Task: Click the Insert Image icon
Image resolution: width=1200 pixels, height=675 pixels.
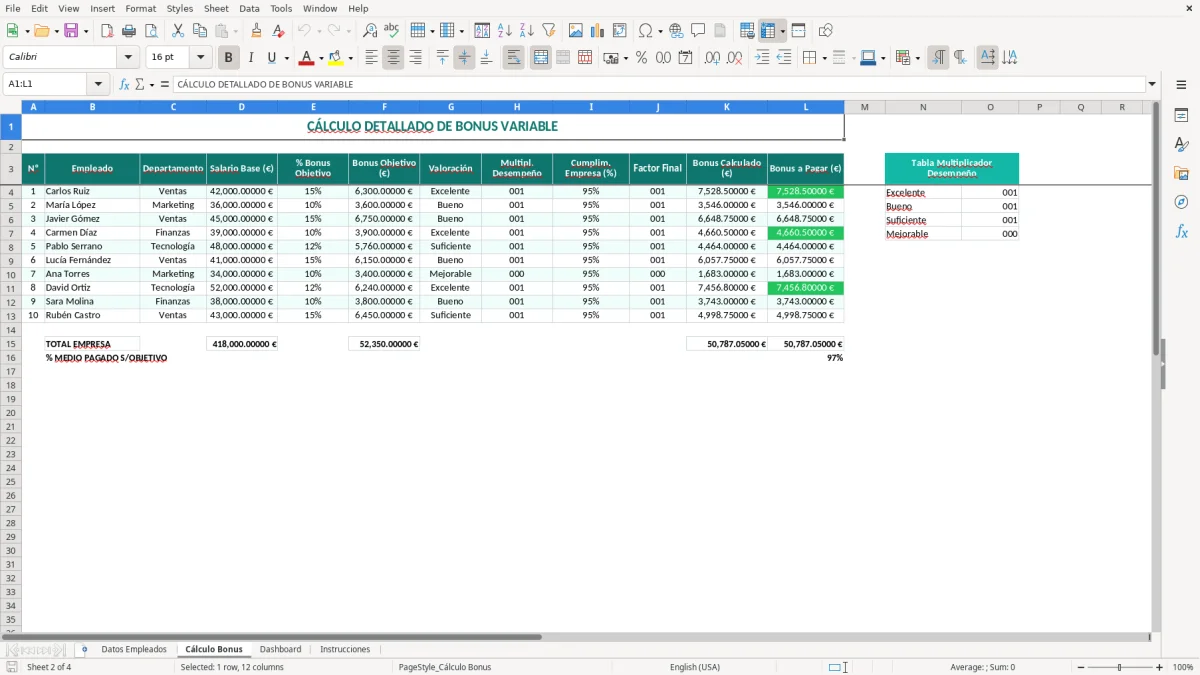Action: click(576, 31)
